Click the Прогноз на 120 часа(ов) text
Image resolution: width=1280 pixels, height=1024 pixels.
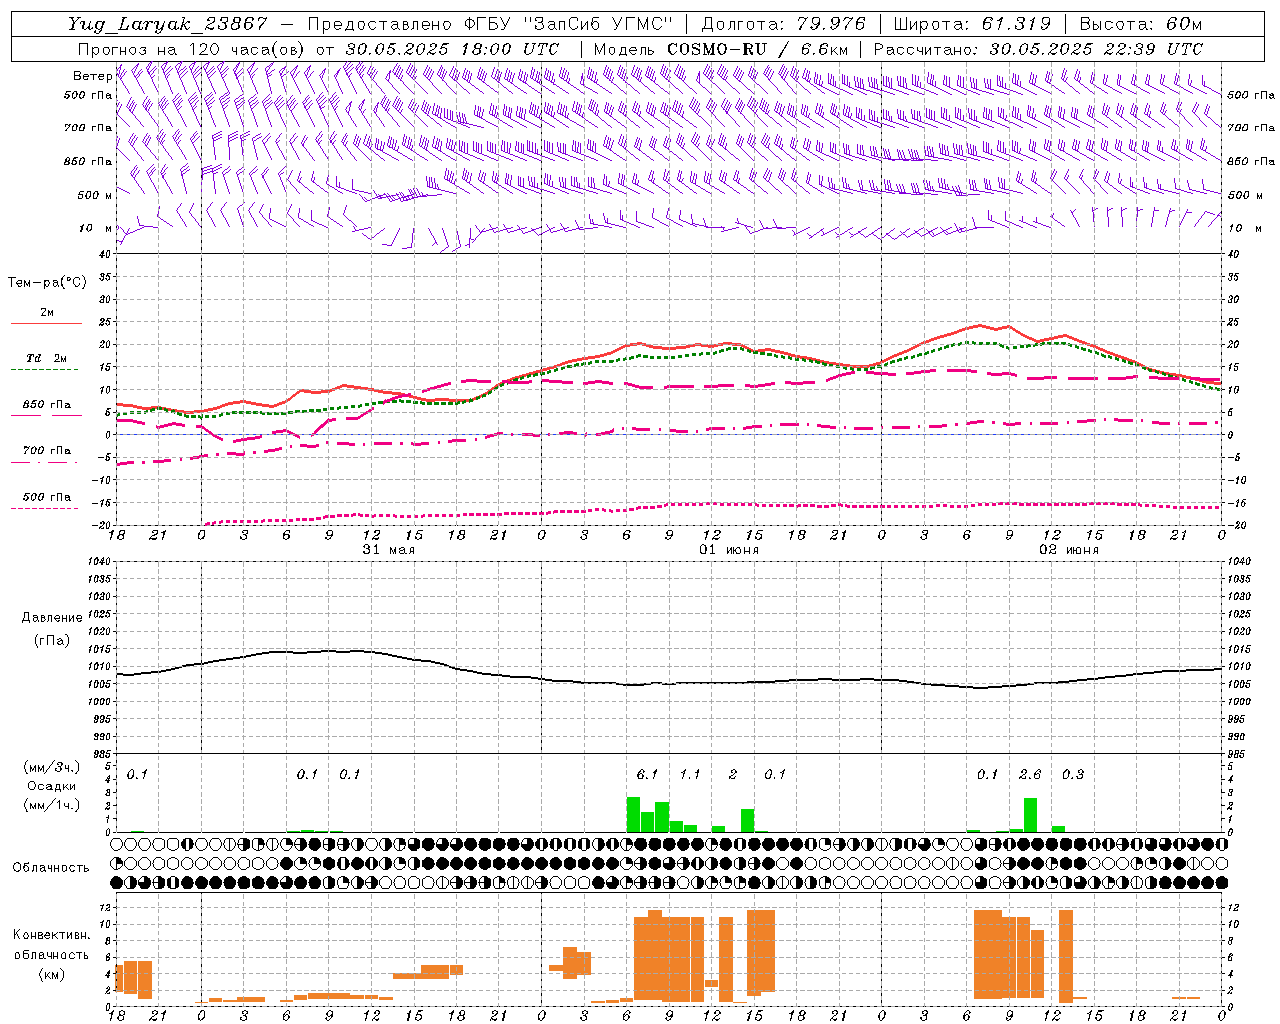click(x=191, y=49)
